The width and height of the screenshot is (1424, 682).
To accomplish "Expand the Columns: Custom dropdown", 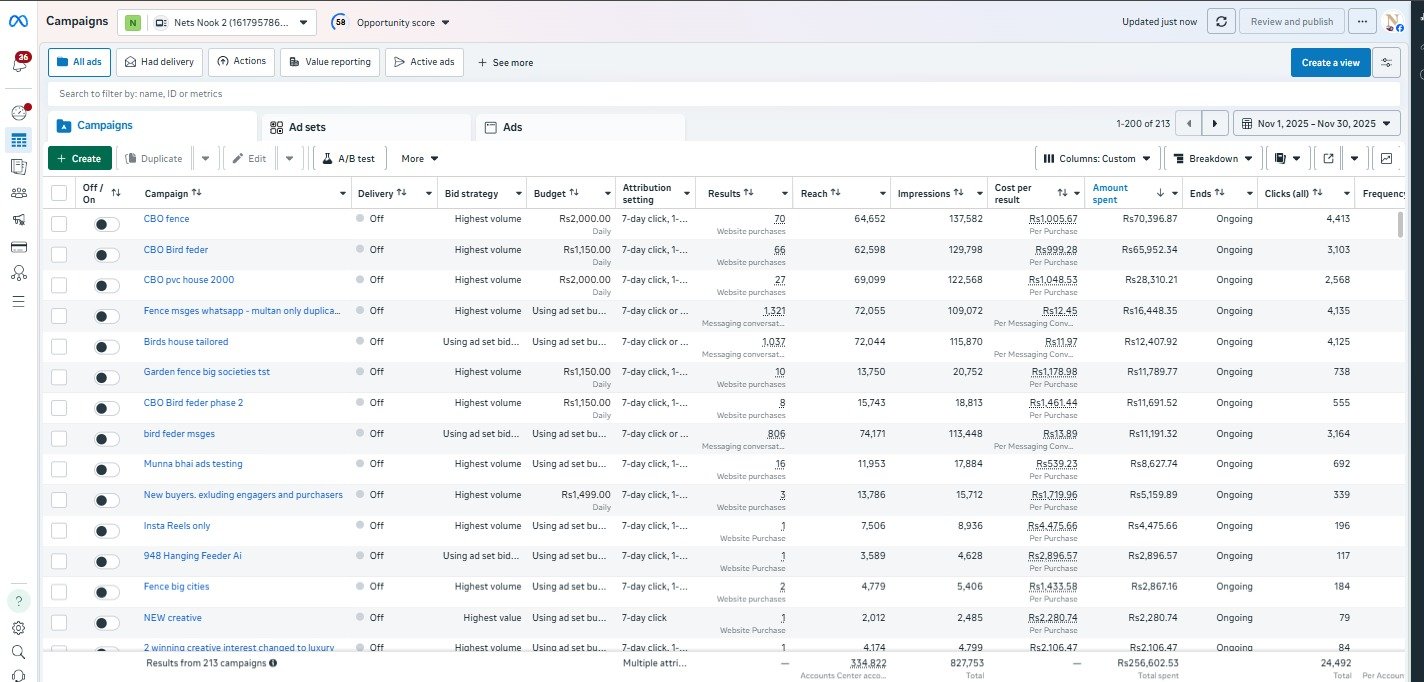I will click(1096, 158).
